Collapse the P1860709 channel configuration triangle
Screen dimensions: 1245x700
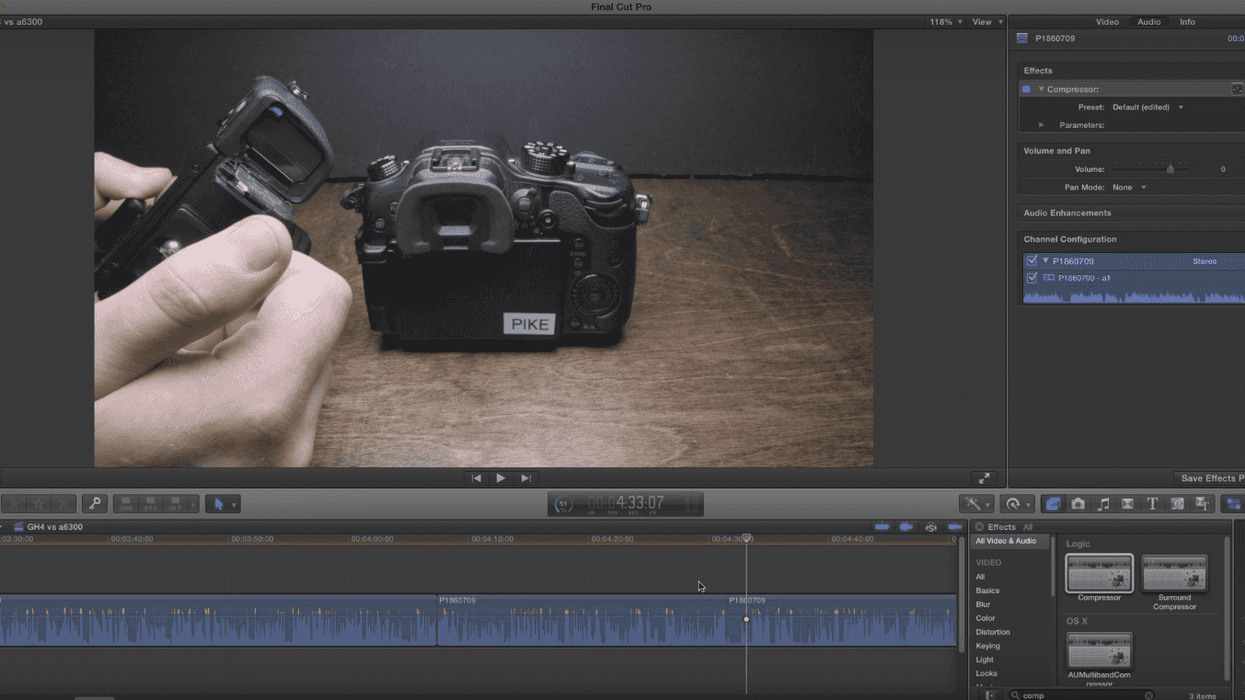coord(1046,261)
